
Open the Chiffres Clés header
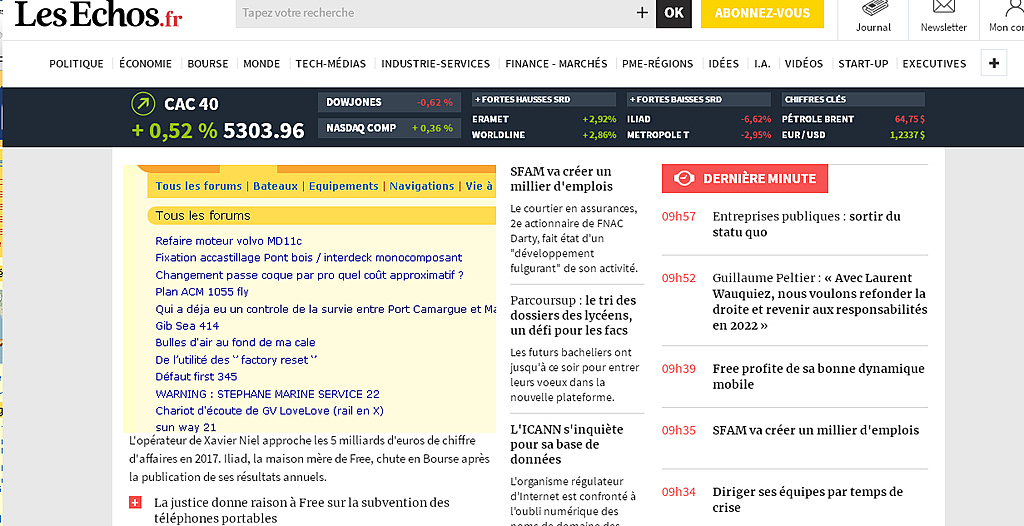[853, 99]
